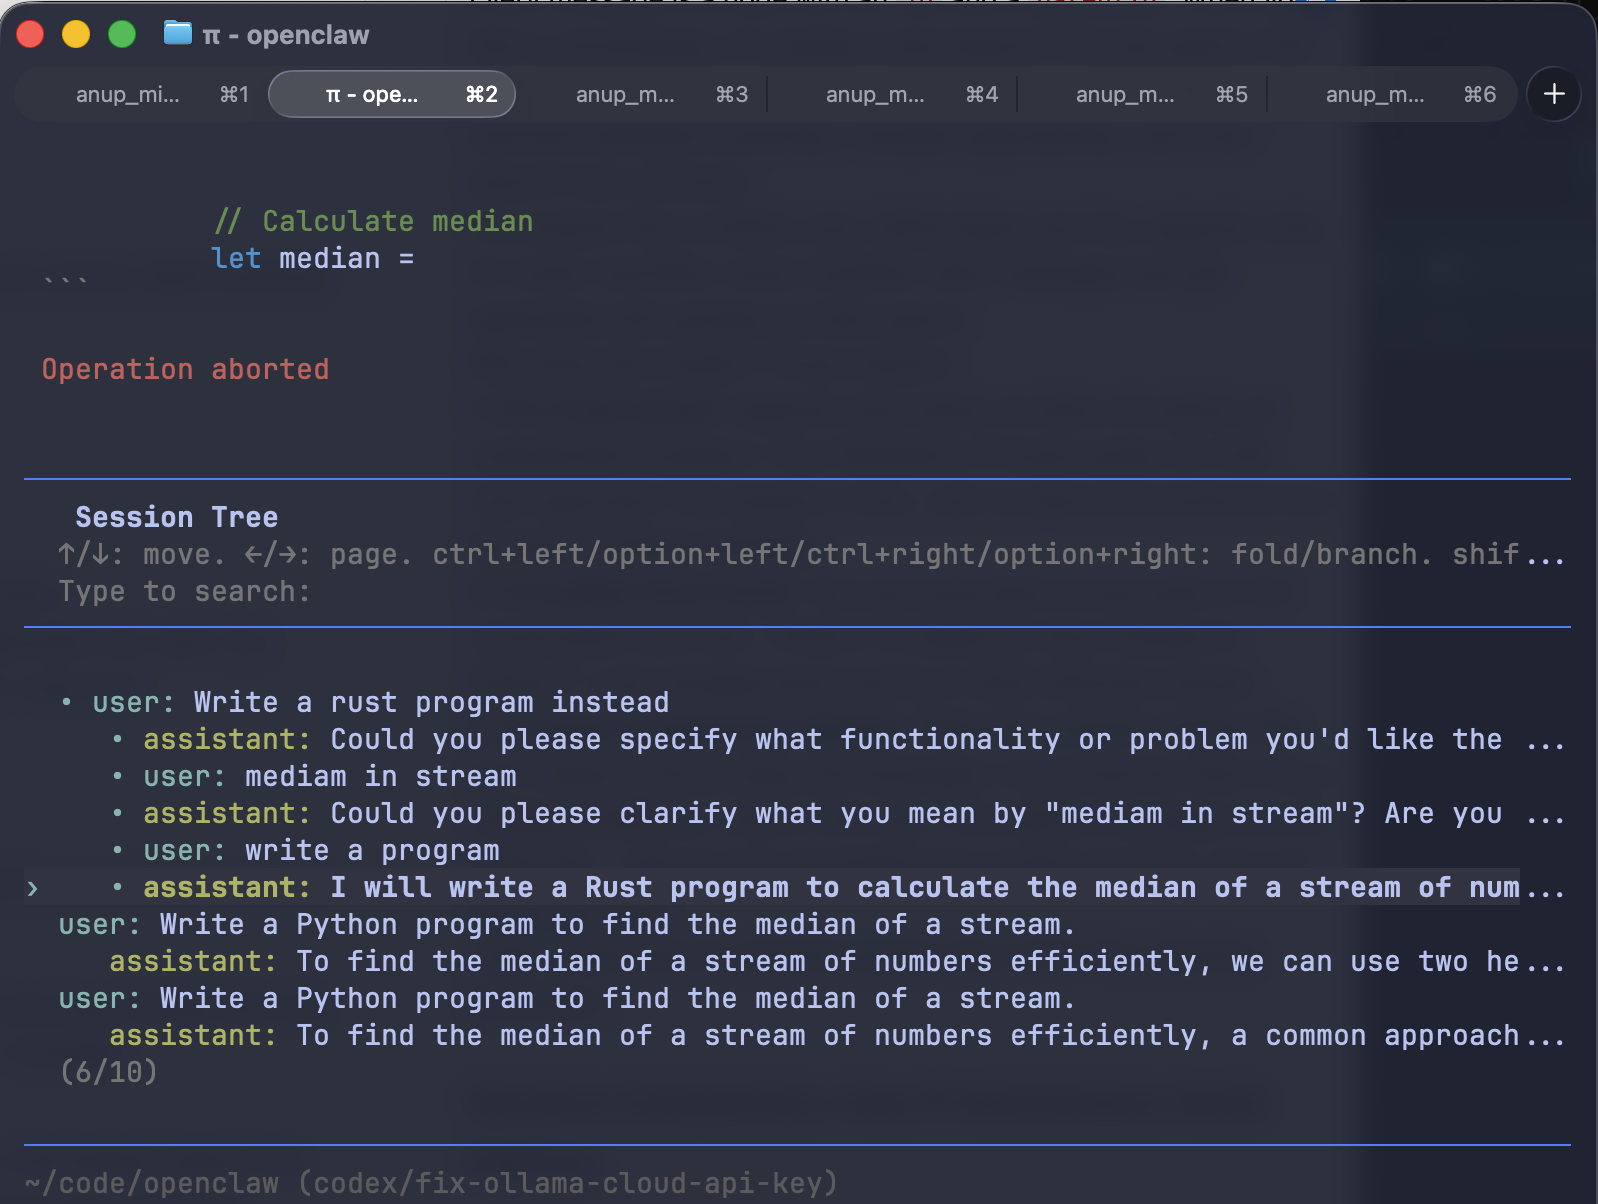This screenshot has width=1598, height=1204.
Task: Open a new terminal tab with plus button
Action: [x=1553, y=94]
